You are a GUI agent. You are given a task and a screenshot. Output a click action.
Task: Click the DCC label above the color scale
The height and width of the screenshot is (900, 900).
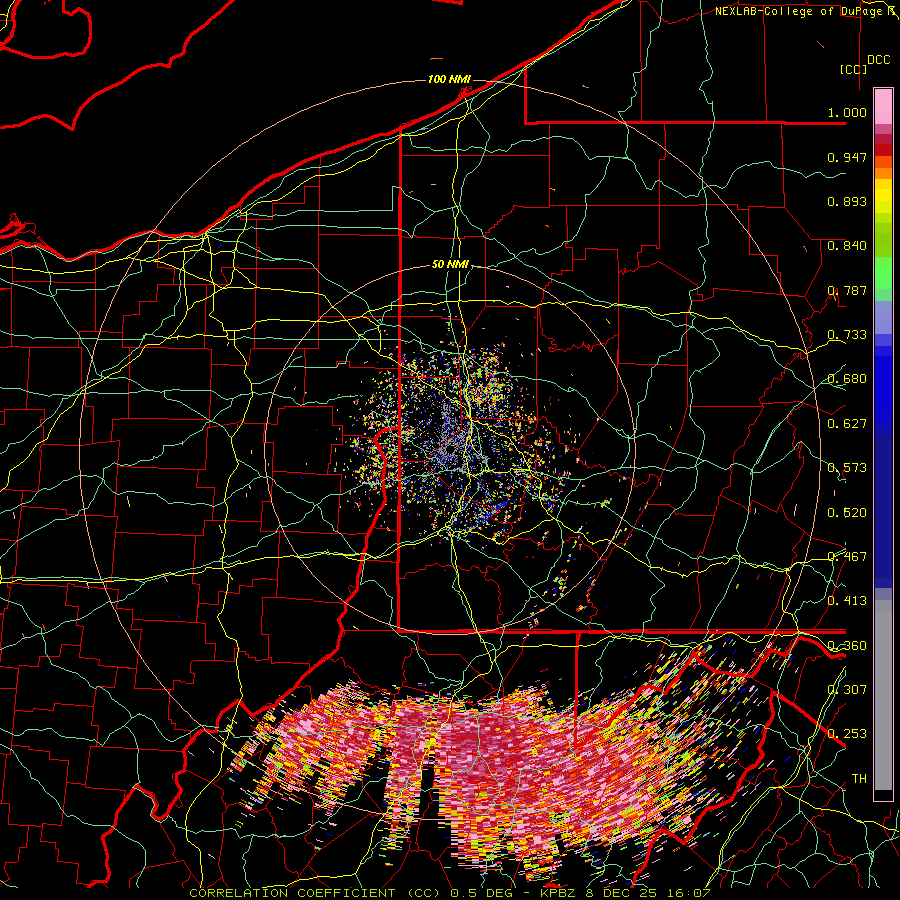click(878, 60)
